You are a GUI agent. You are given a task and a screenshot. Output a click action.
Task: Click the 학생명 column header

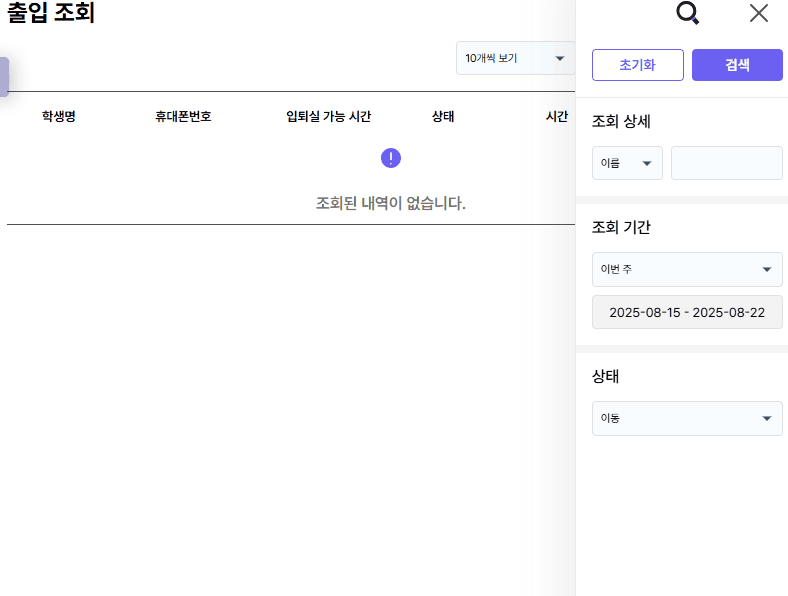click(59, 117)
